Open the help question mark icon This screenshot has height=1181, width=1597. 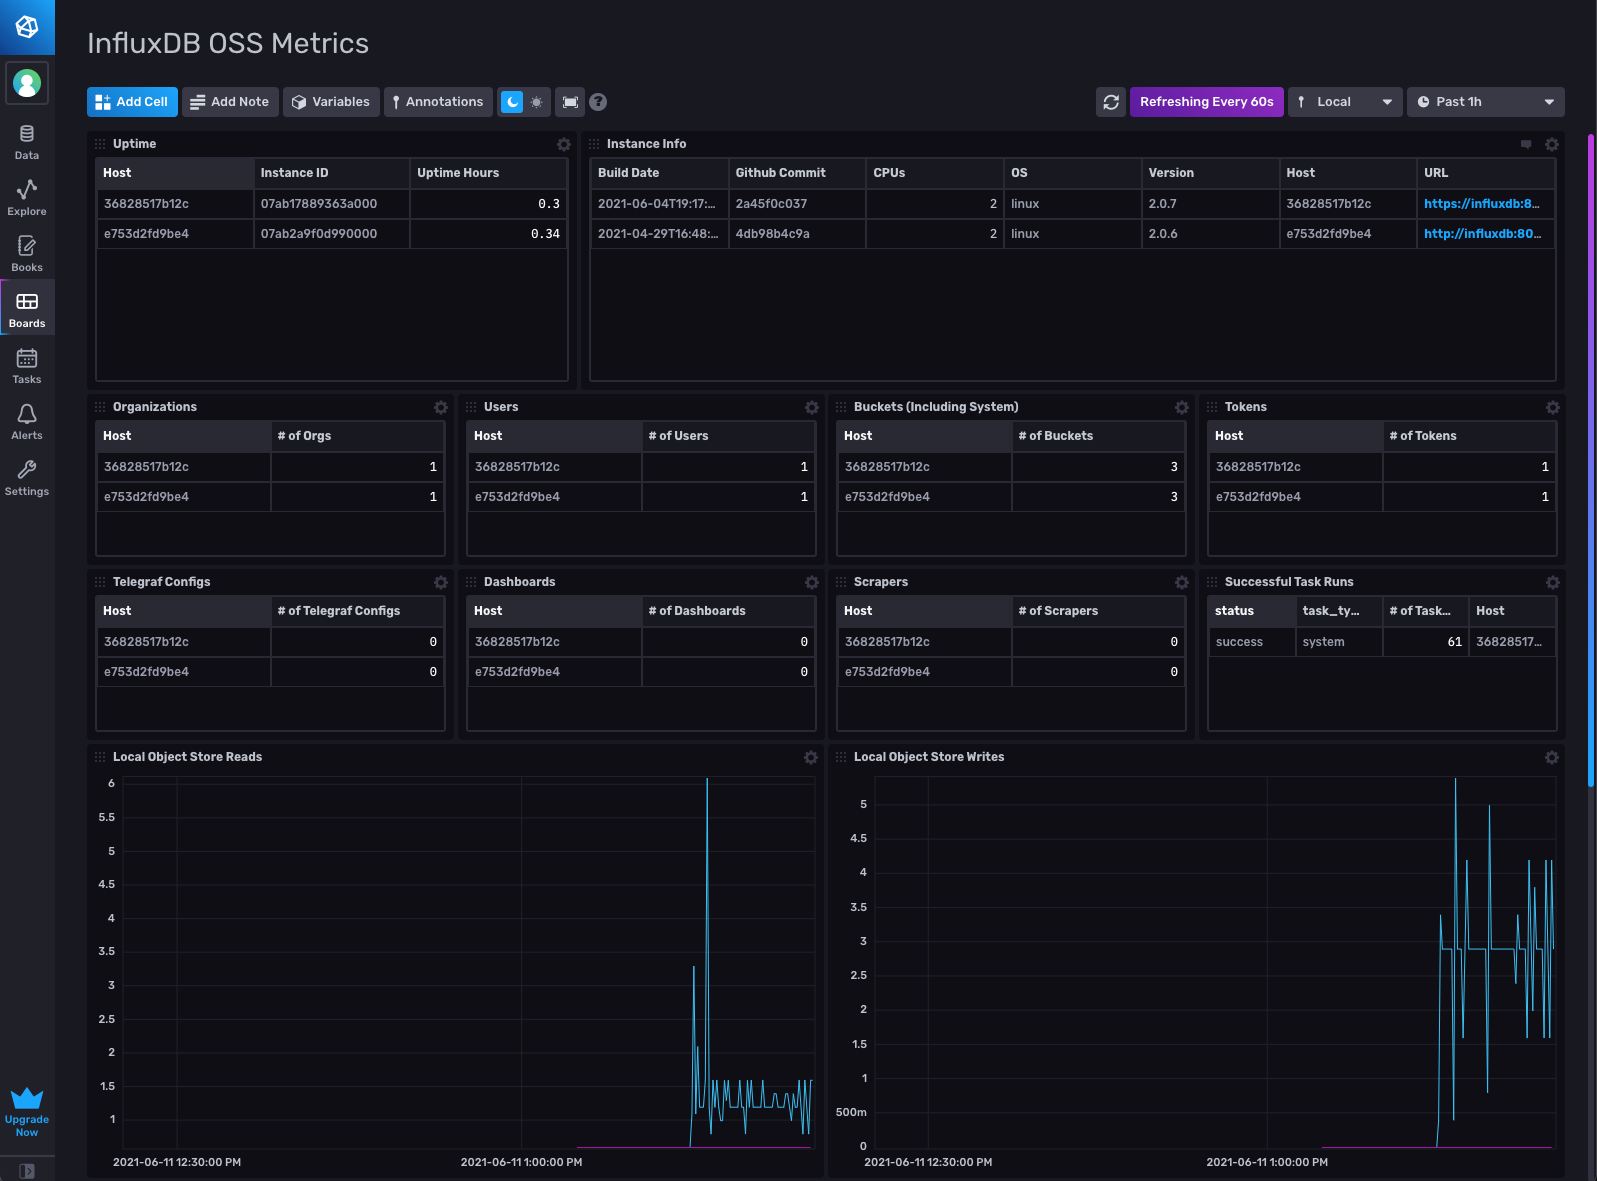click(x=598, y=102)
